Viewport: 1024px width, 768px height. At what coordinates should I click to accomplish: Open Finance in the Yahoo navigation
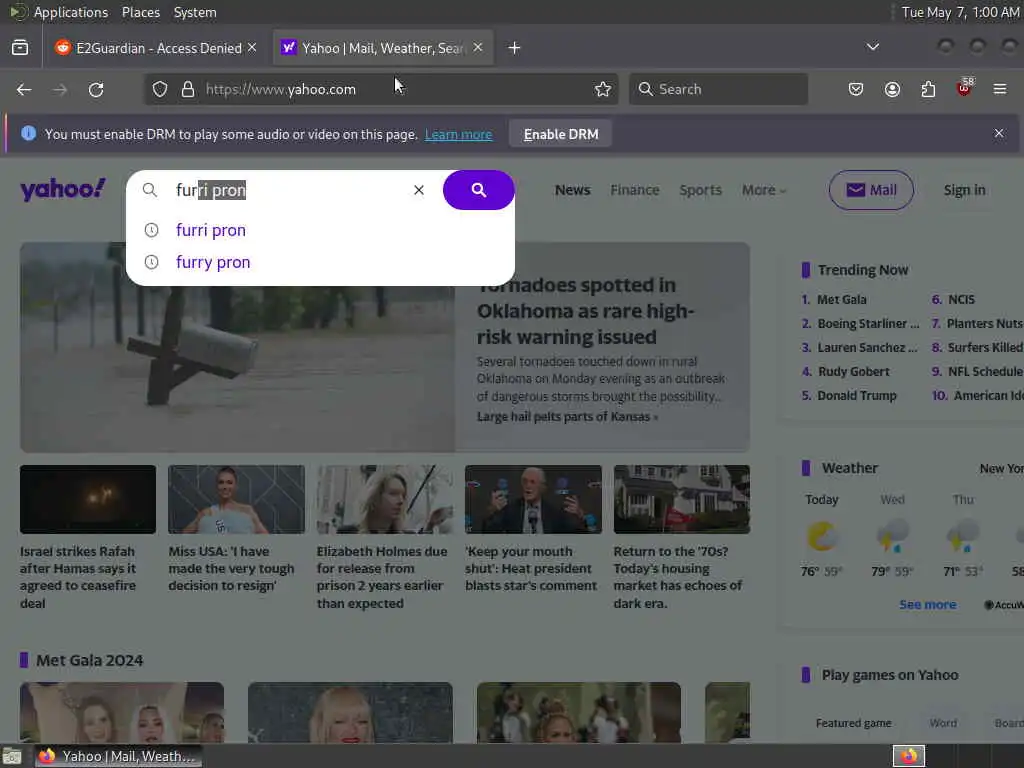pos(635,190)
